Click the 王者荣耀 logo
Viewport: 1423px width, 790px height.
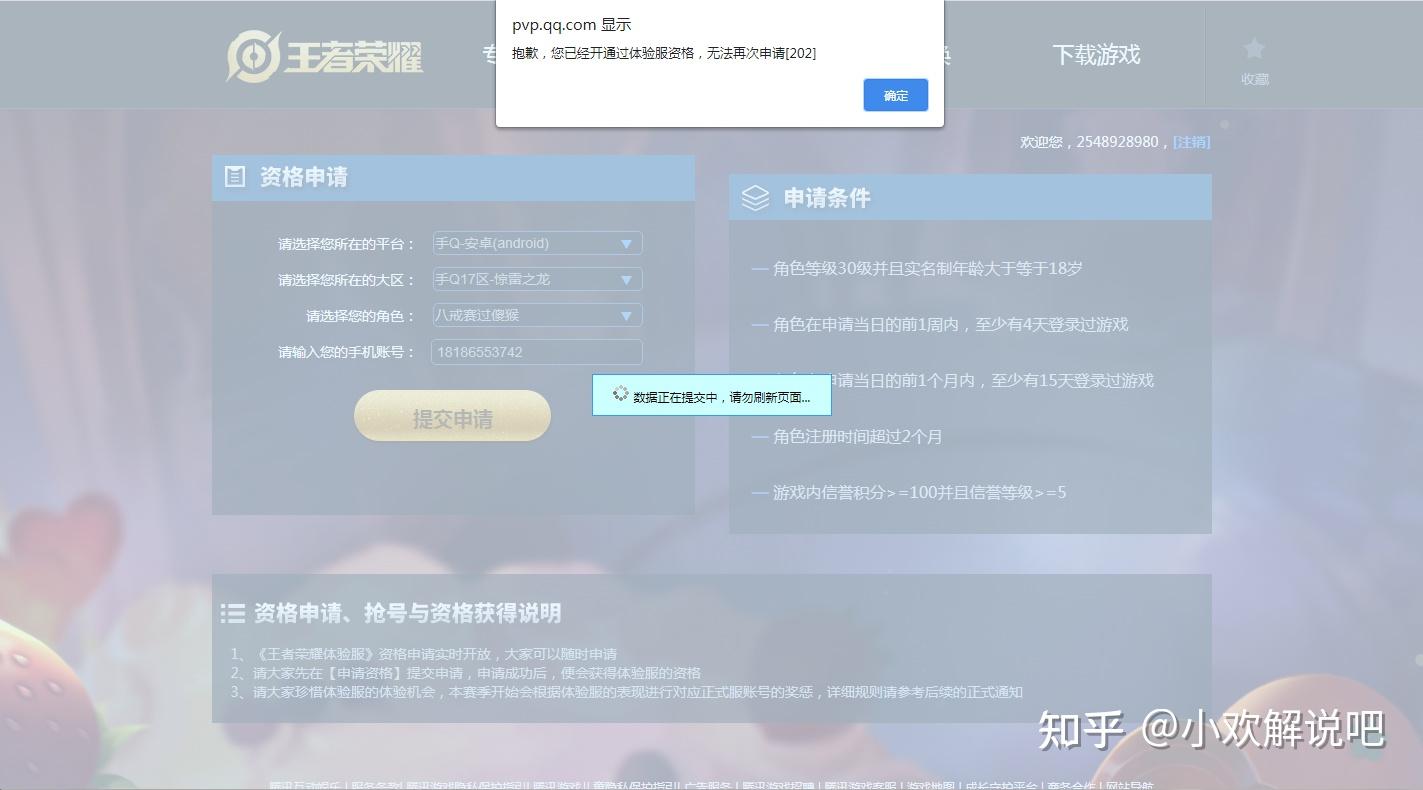(324, 56)
